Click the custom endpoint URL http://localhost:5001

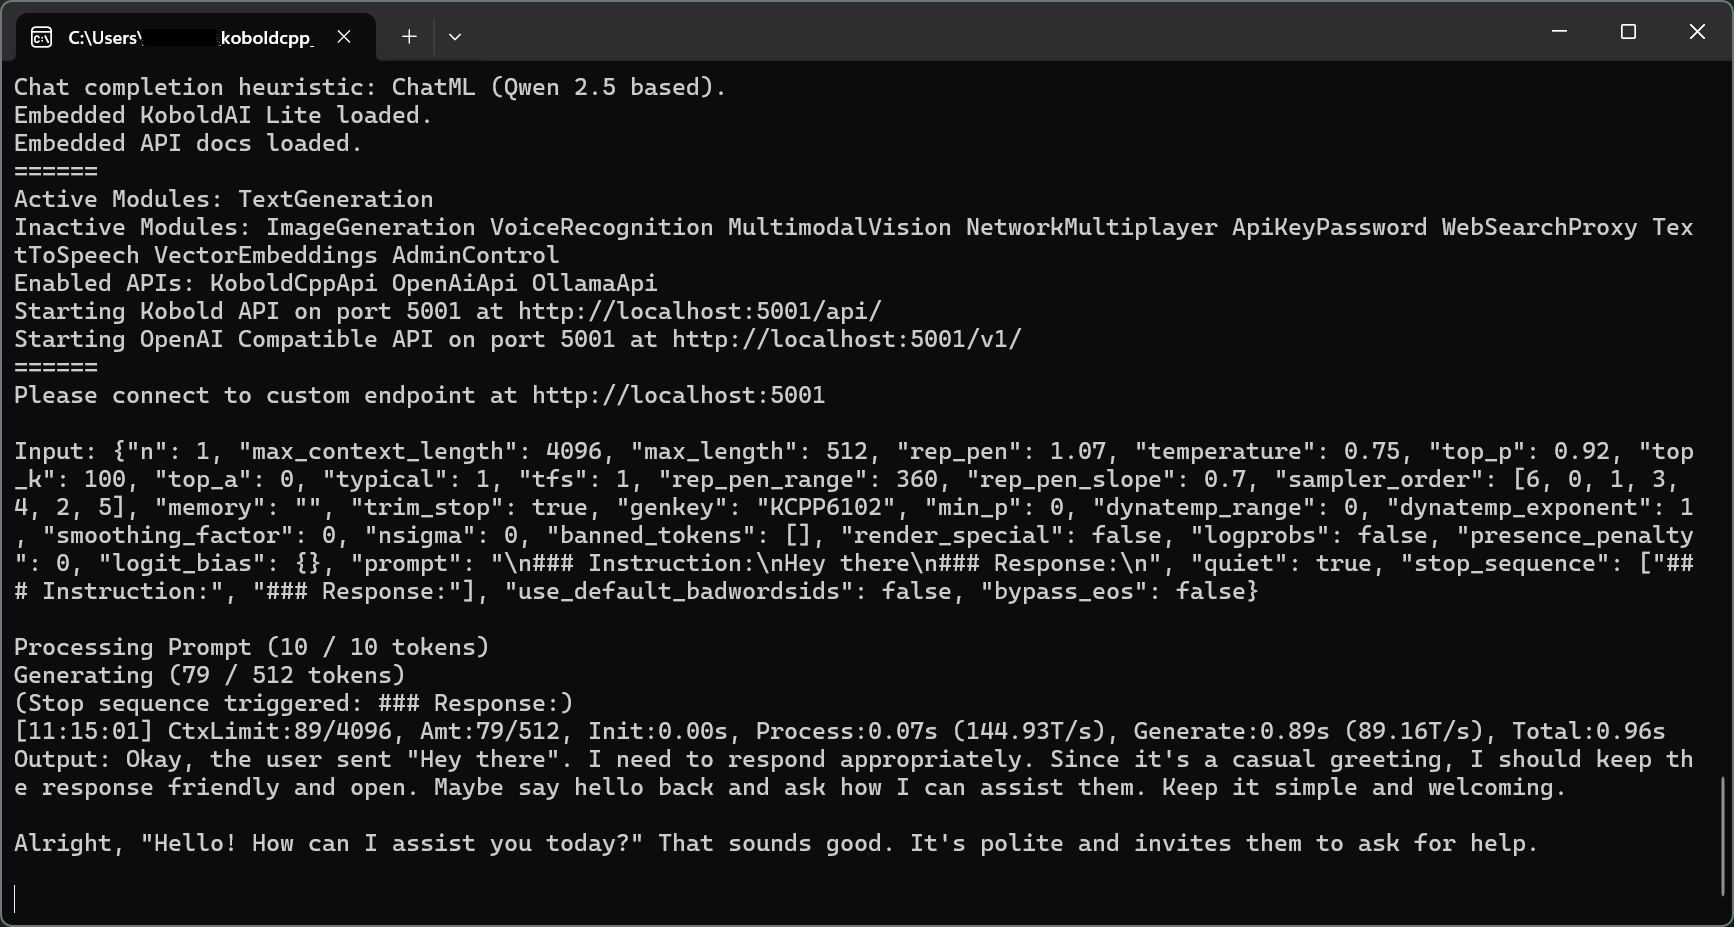(678, 395)
